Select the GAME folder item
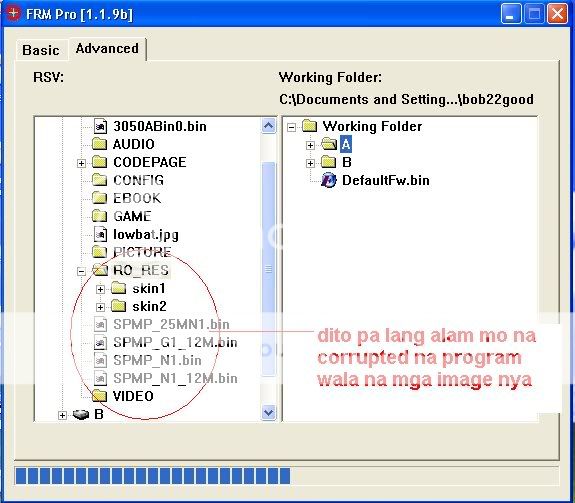 coord(121,216)
